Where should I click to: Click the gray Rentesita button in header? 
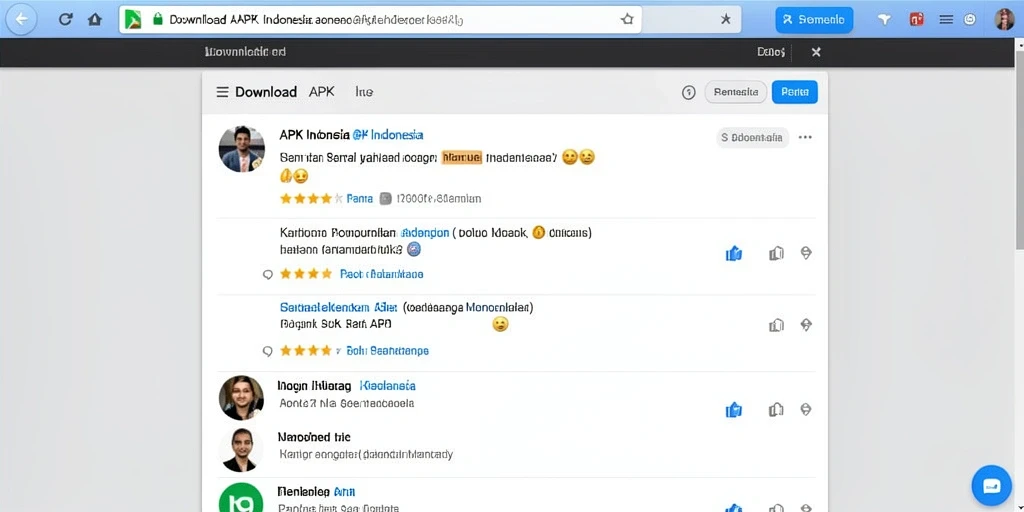(736, 92)
